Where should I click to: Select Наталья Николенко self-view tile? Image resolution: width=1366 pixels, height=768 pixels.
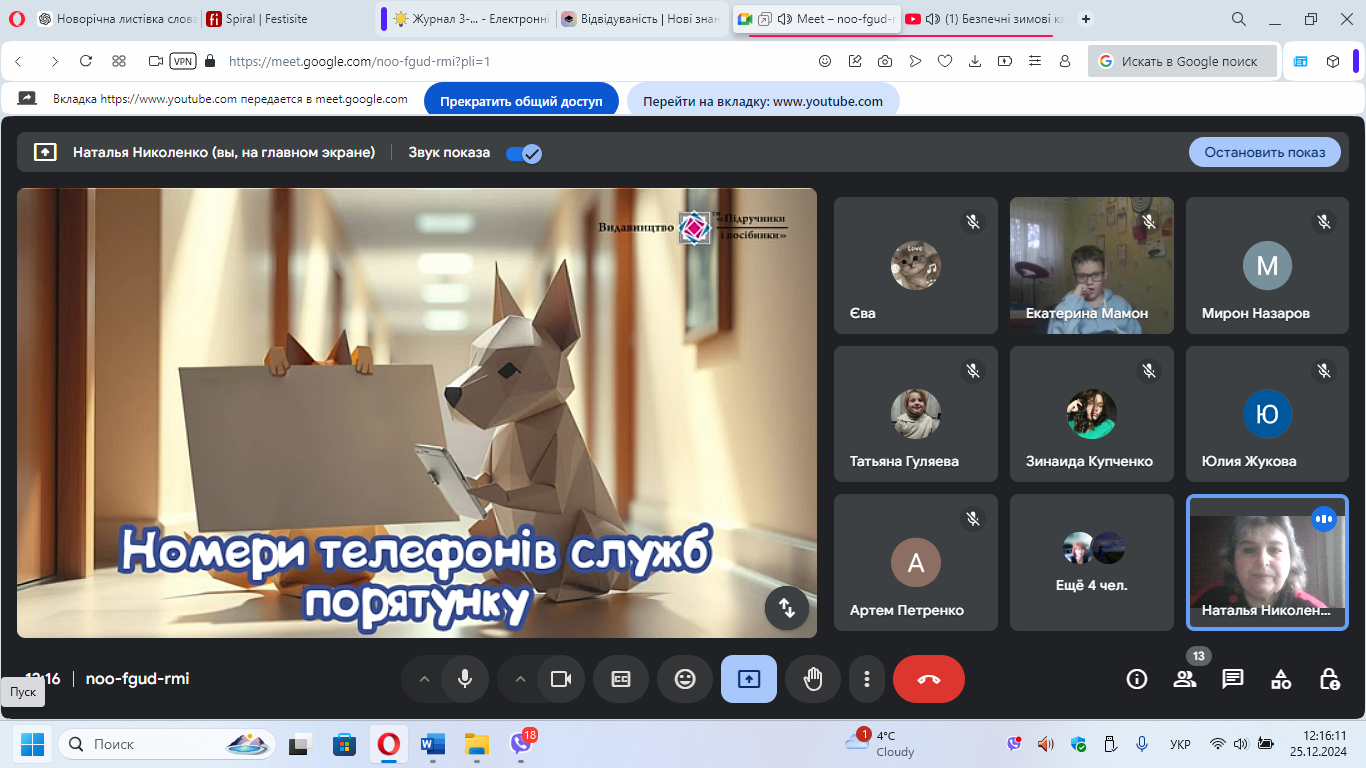point(1267,562)
